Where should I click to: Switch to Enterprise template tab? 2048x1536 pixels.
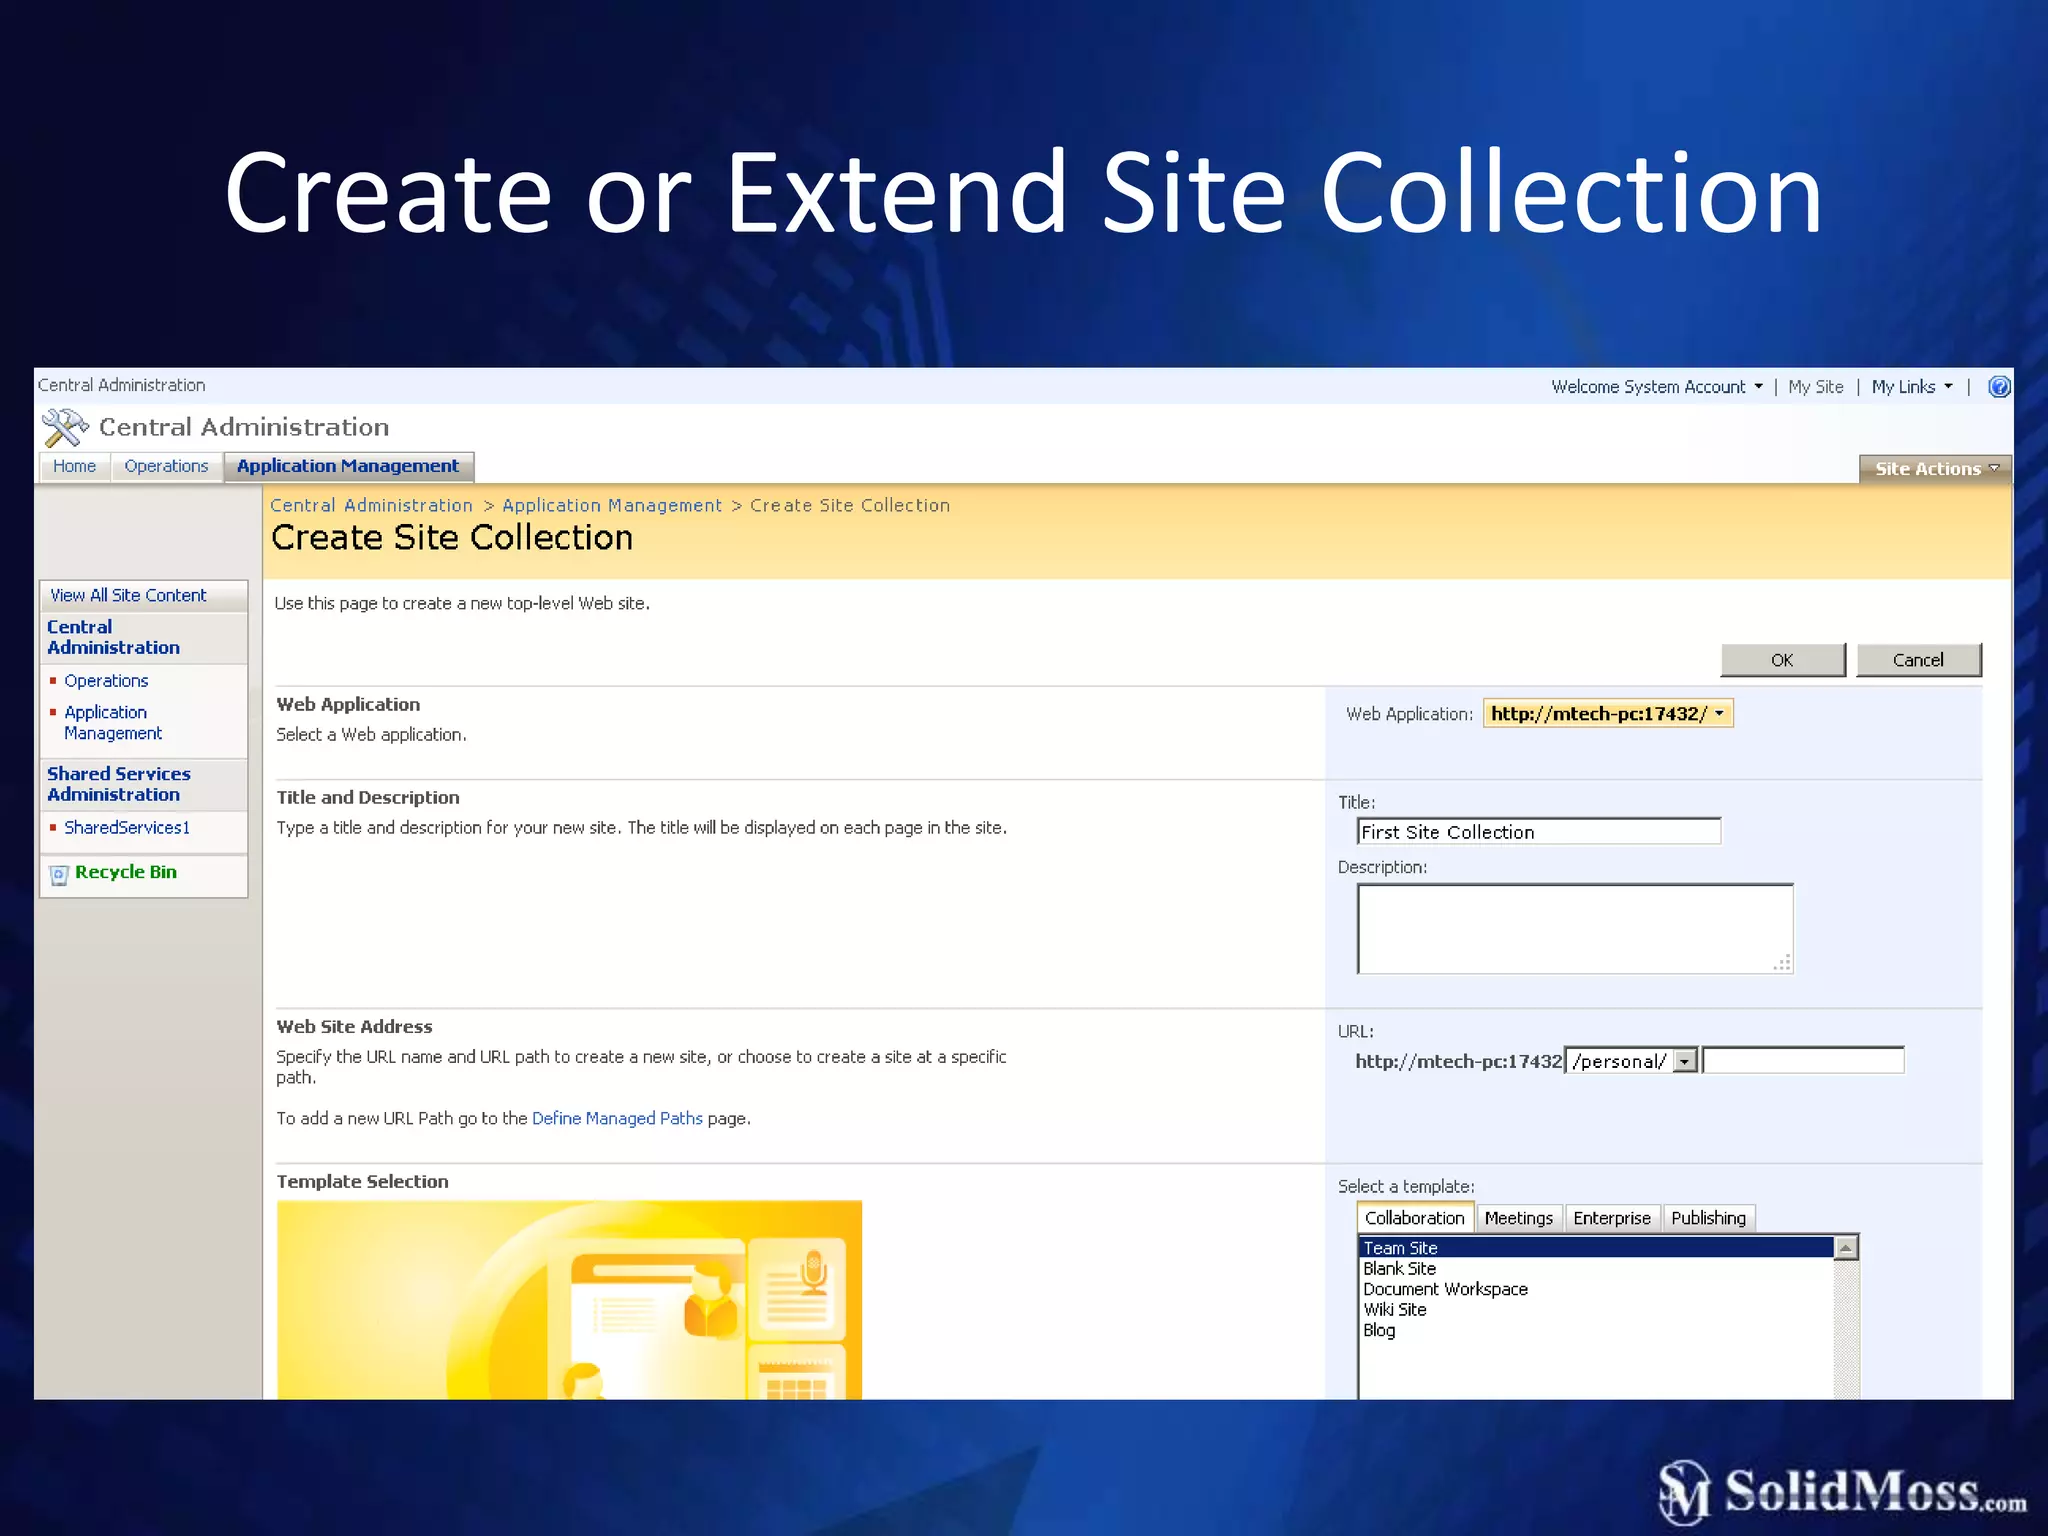click(1611, 1218)
